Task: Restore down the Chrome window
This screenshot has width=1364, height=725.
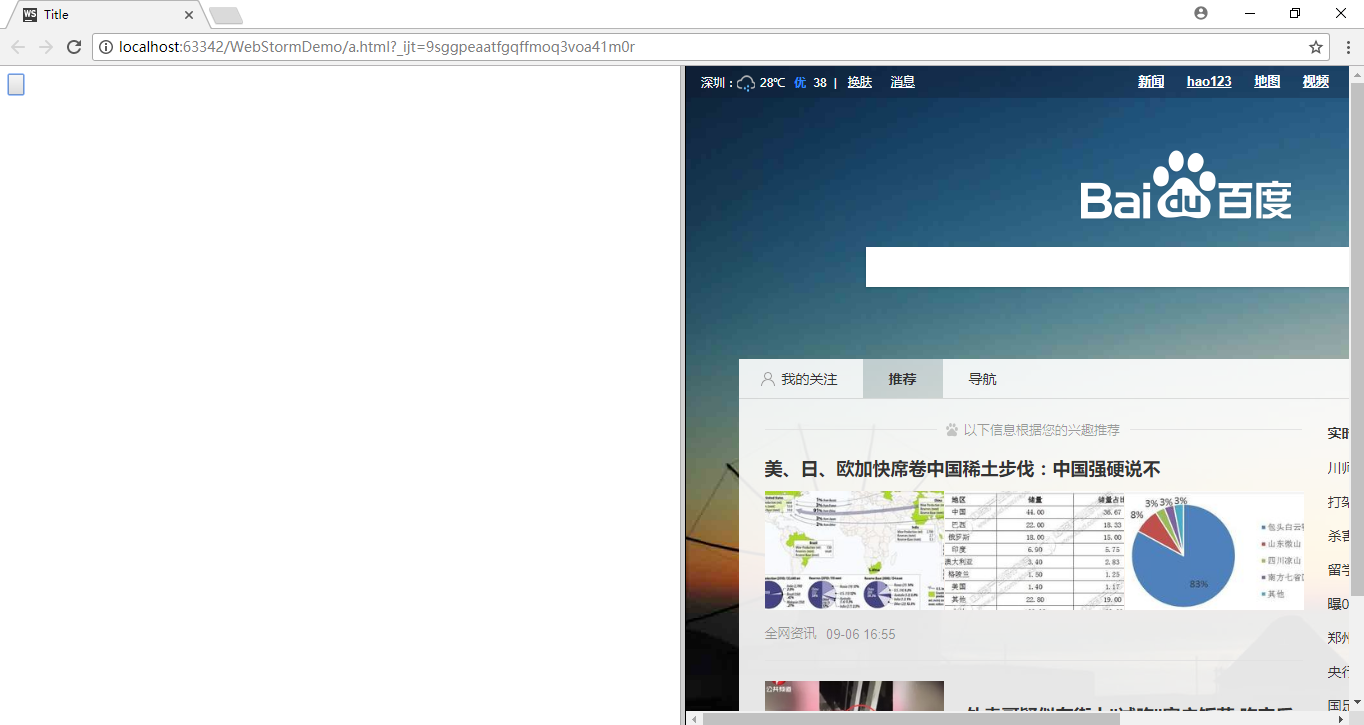Action: coord(1295,13)
